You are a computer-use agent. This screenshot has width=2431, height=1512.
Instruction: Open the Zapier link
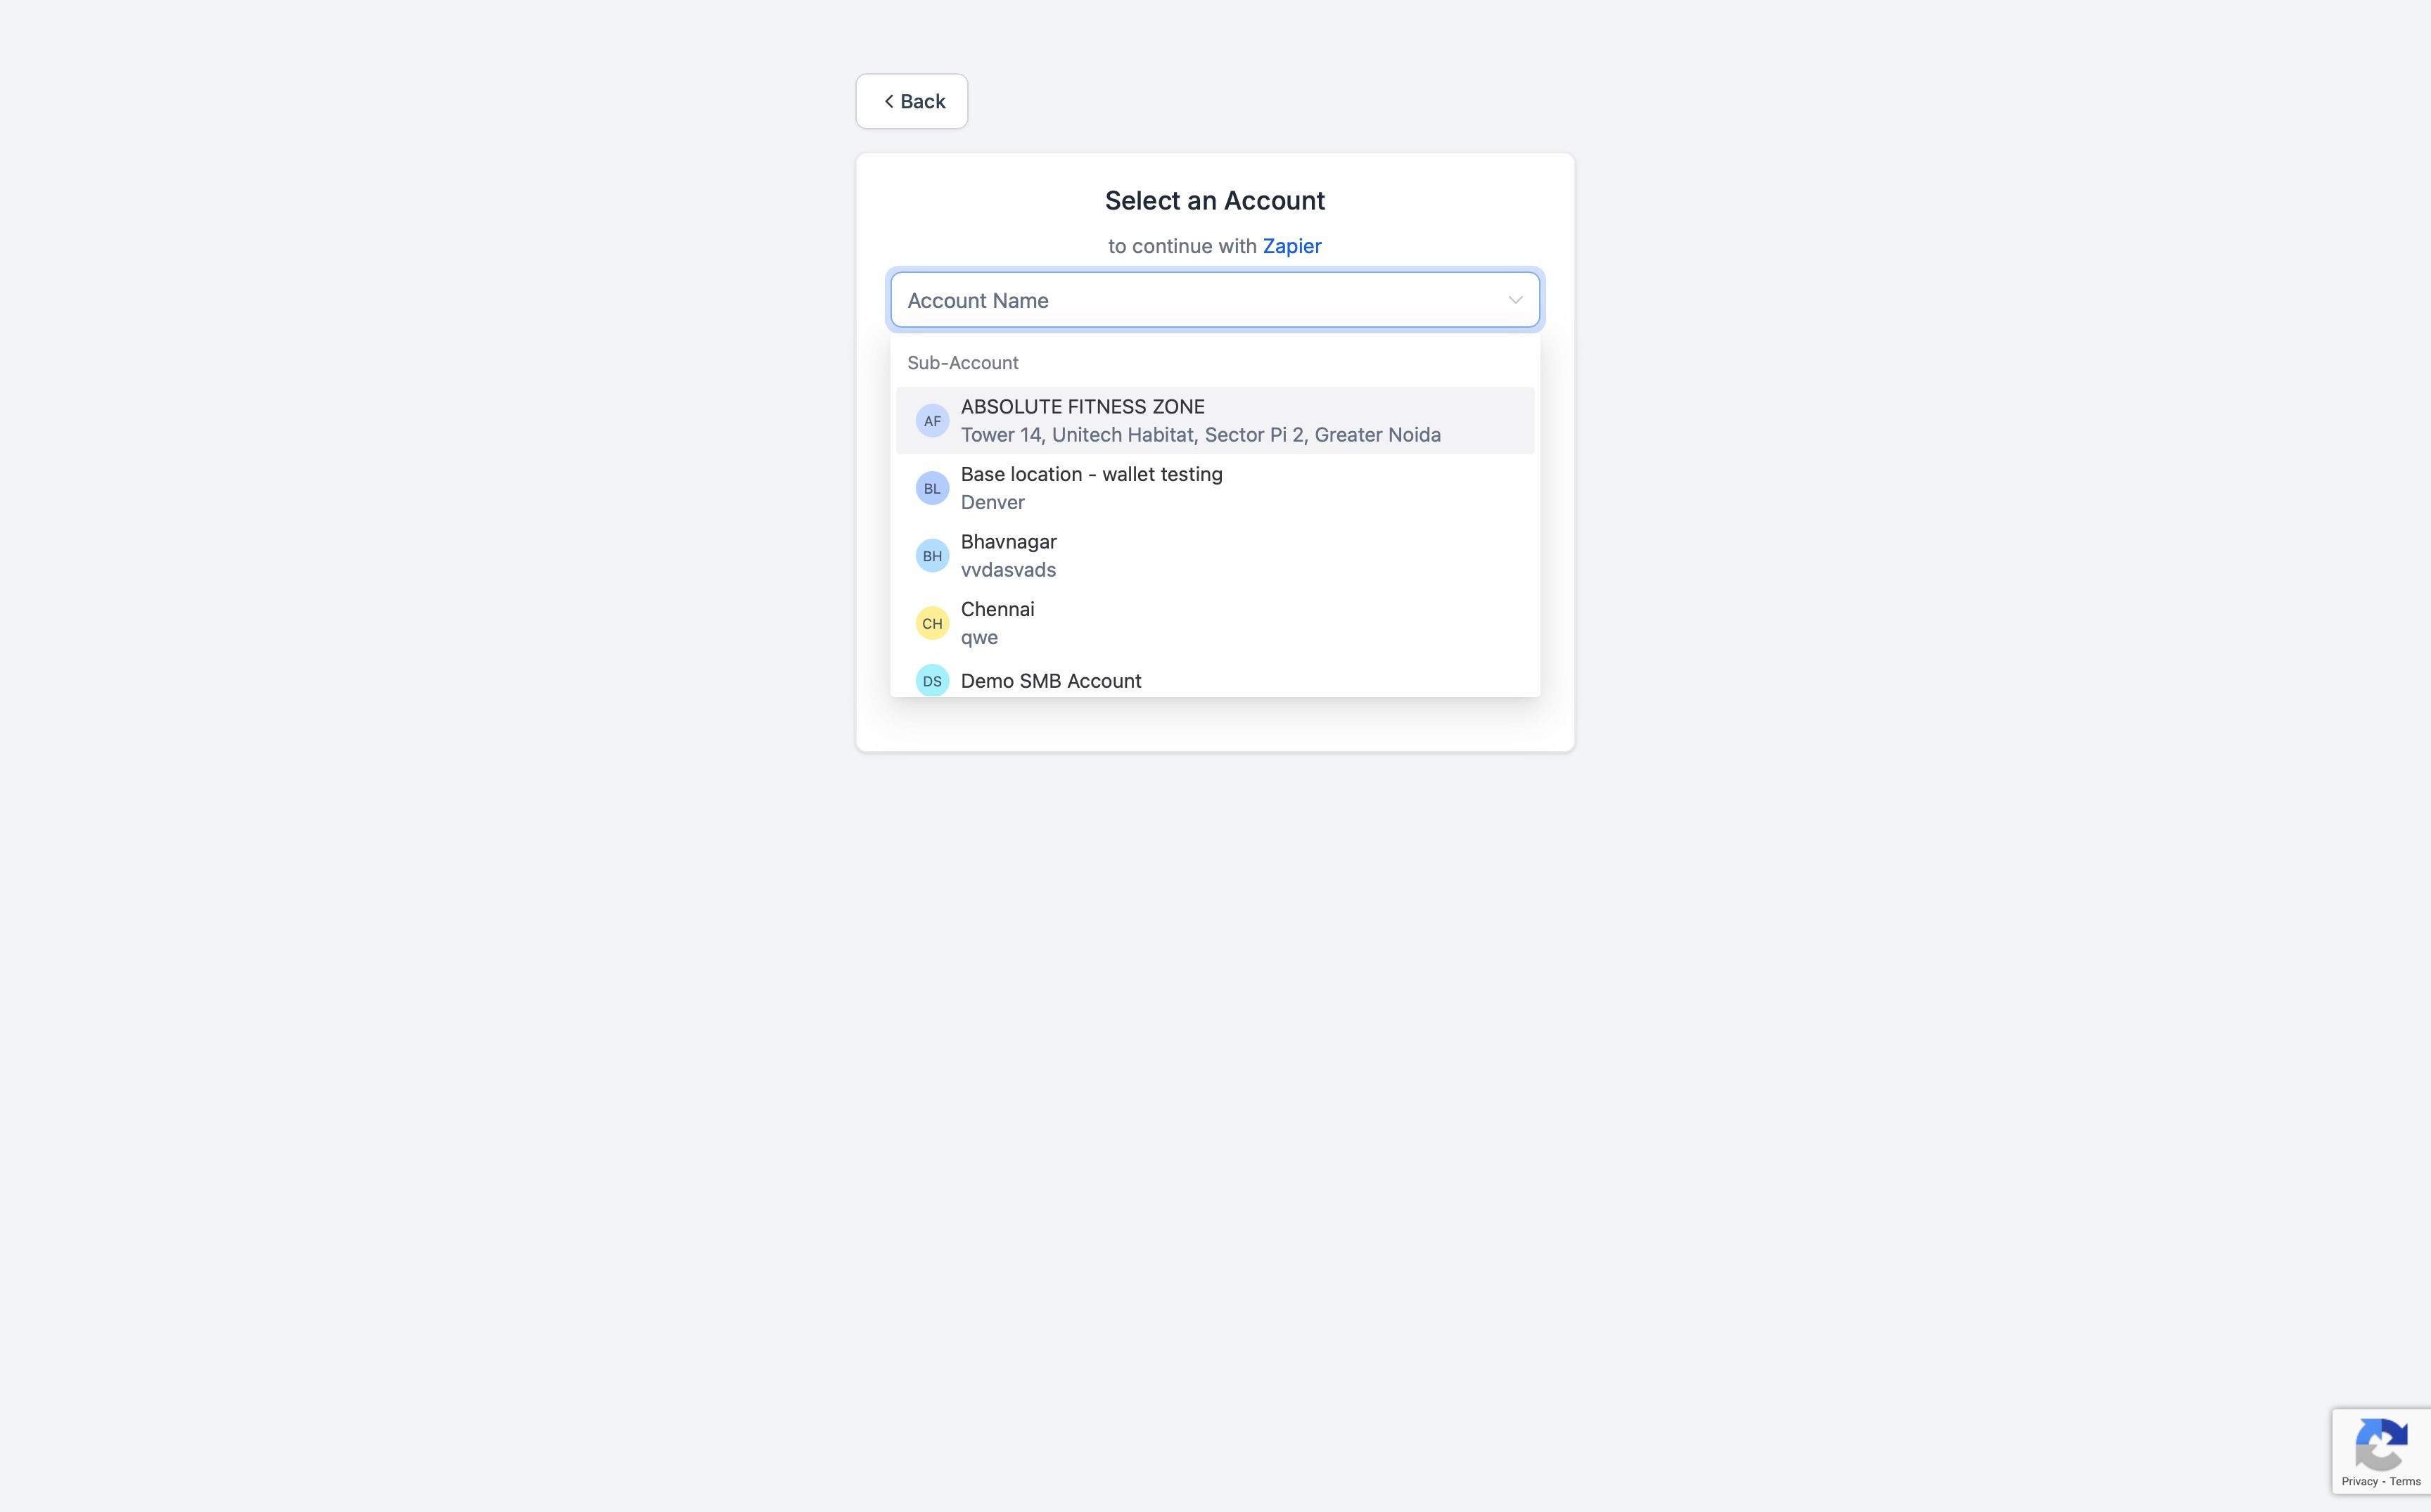1291,246
